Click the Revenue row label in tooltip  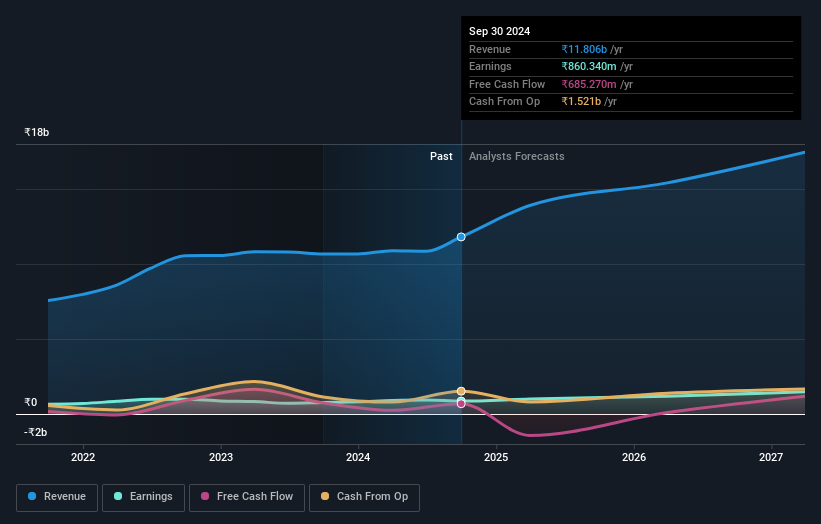click(x=490, y=49)
